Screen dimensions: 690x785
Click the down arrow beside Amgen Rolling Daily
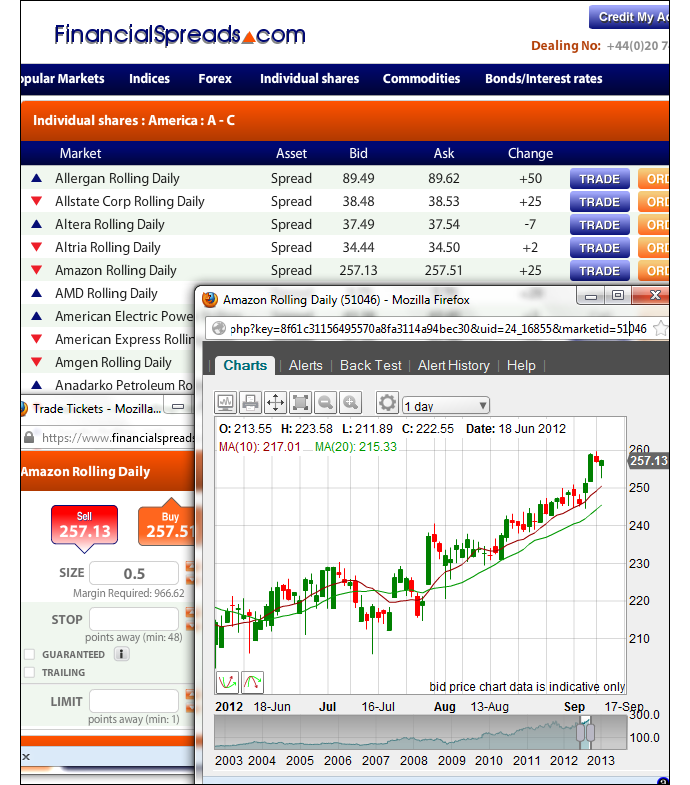click(36, 361)
